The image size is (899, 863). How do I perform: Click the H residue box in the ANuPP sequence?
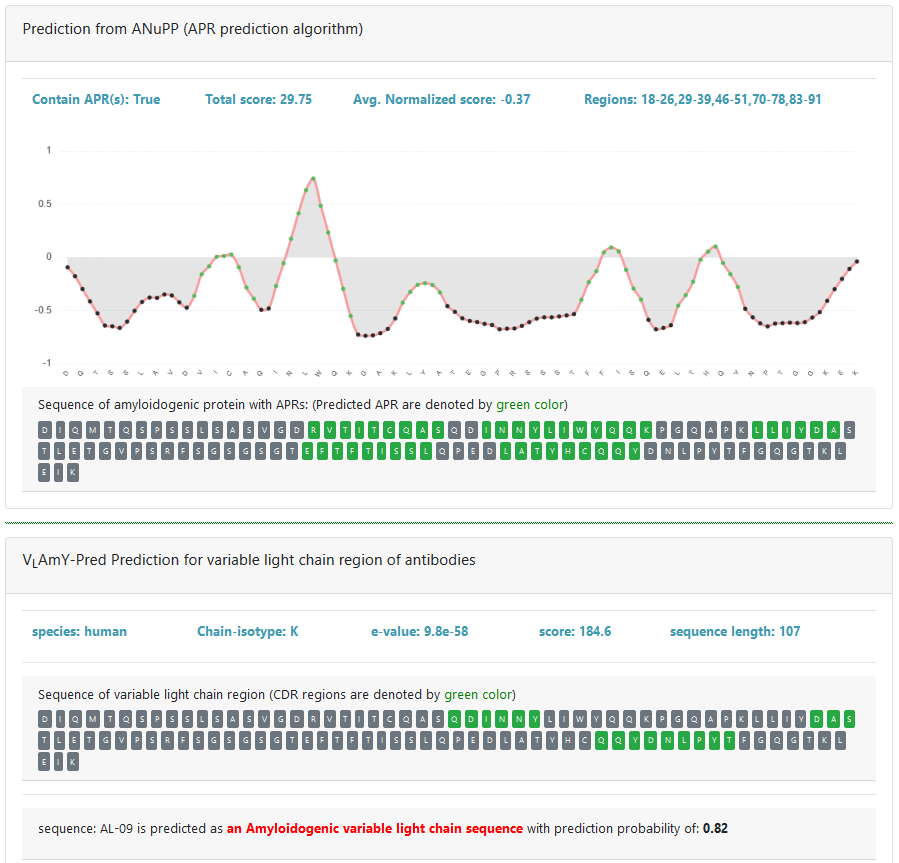pos(568,451)
